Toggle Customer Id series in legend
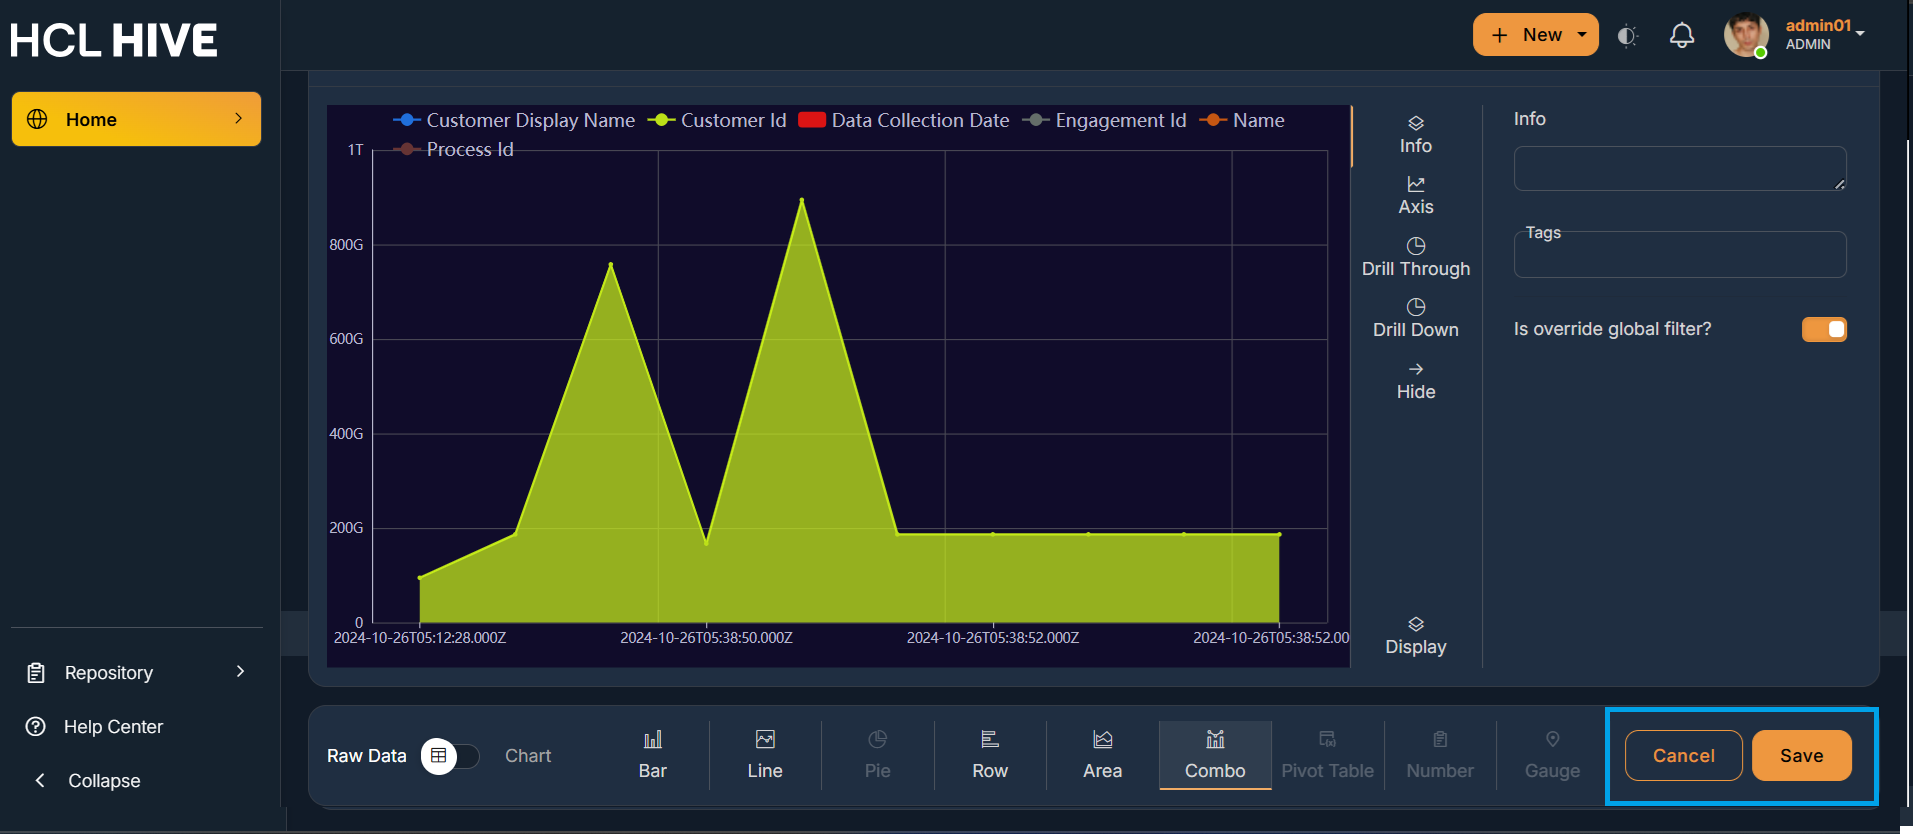This screenshot has width=1913, height=834. [x=718, y=121]
